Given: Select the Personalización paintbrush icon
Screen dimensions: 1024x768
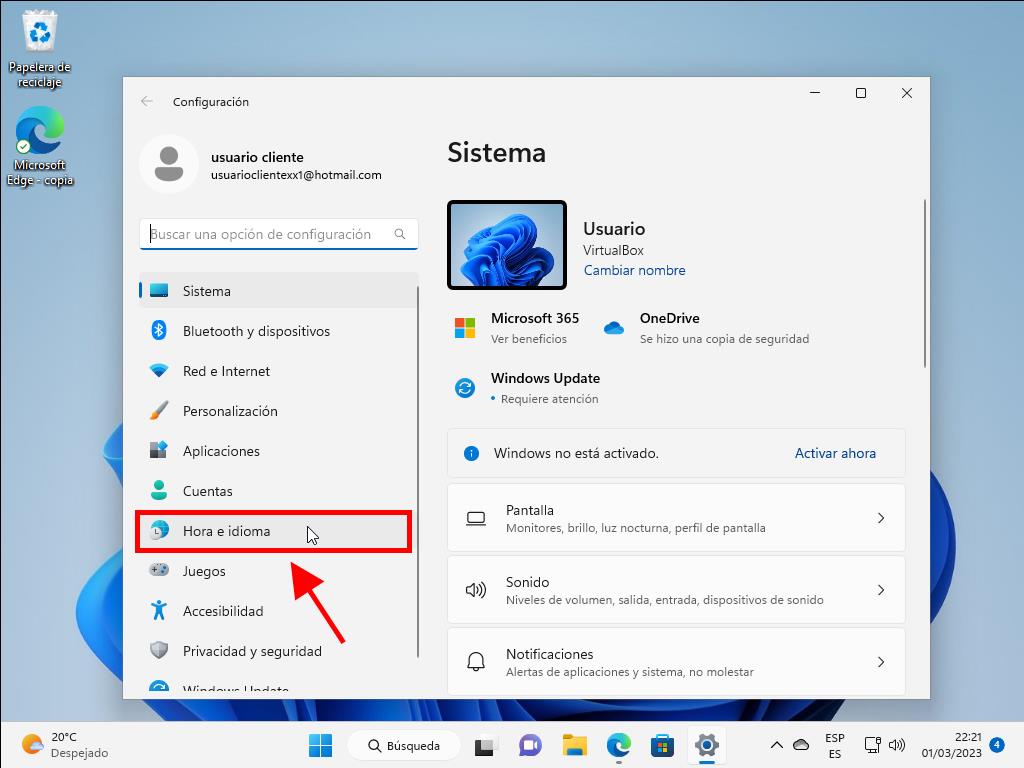Looking at the screenshot, I should click(x=158, y=411).
